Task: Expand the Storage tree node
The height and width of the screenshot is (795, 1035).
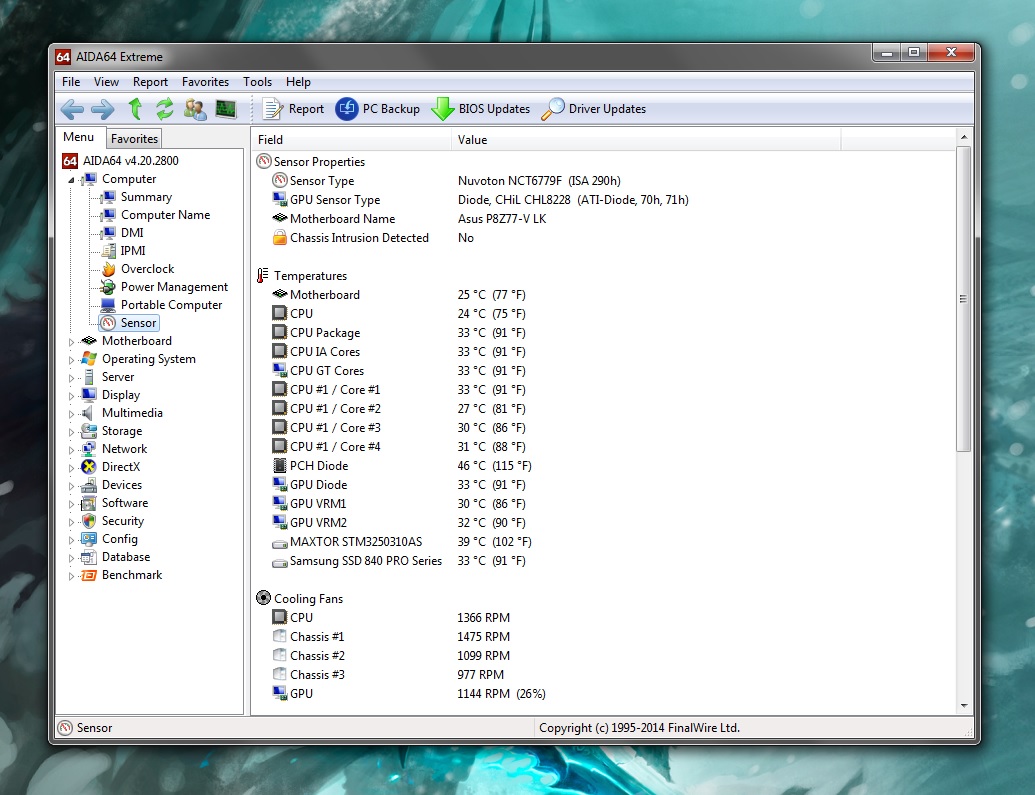Action: click(71, 432)
